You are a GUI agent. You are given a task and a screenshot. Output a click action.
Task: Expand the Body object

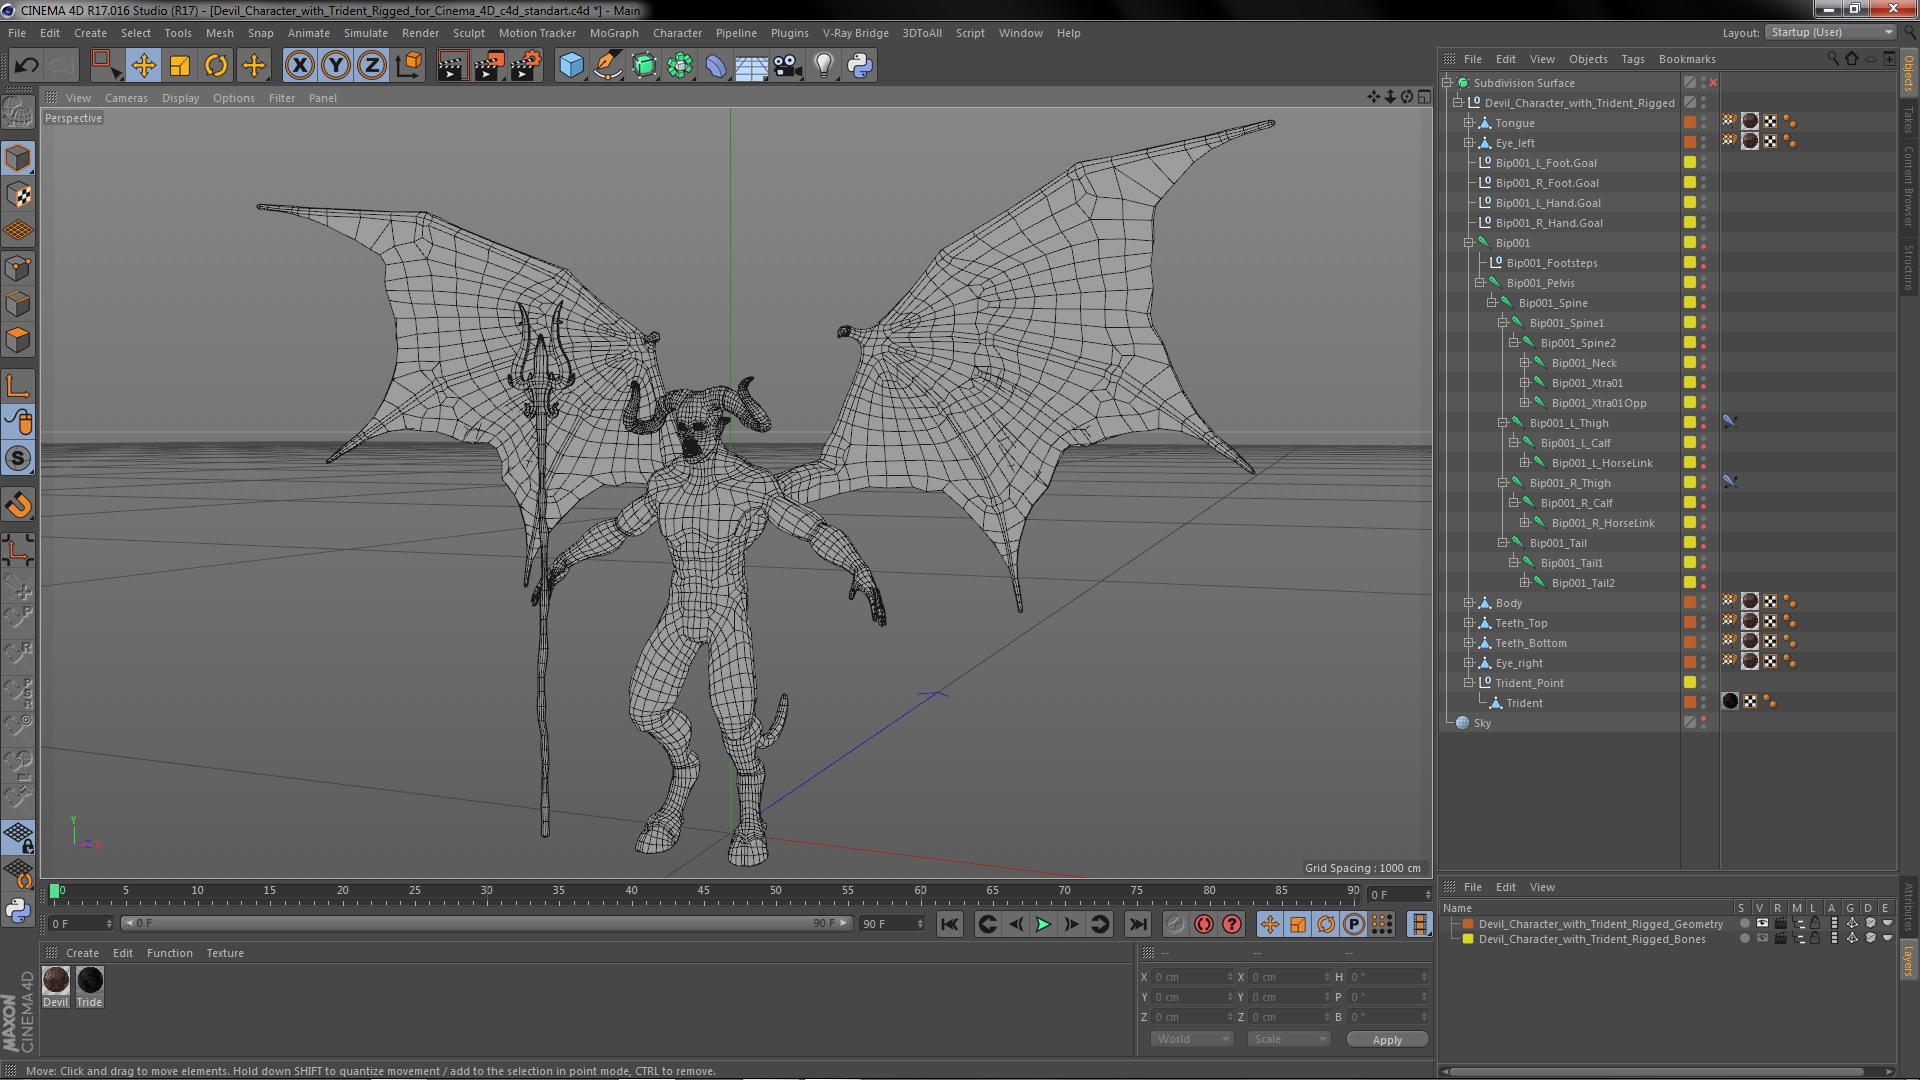1469,603
